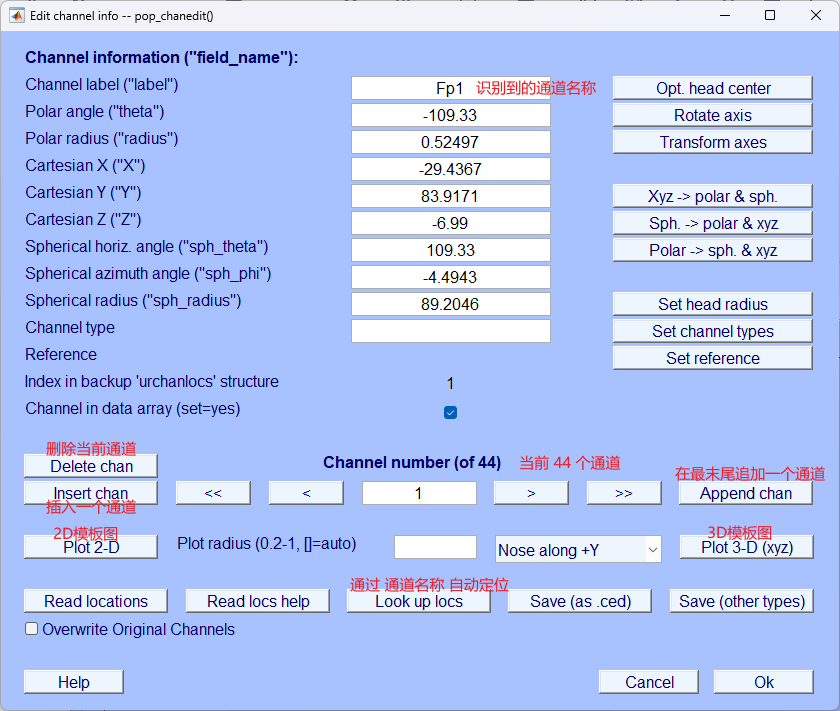
Task: Minimize the Edit channel info window
Action: click(x=725, y=15)
